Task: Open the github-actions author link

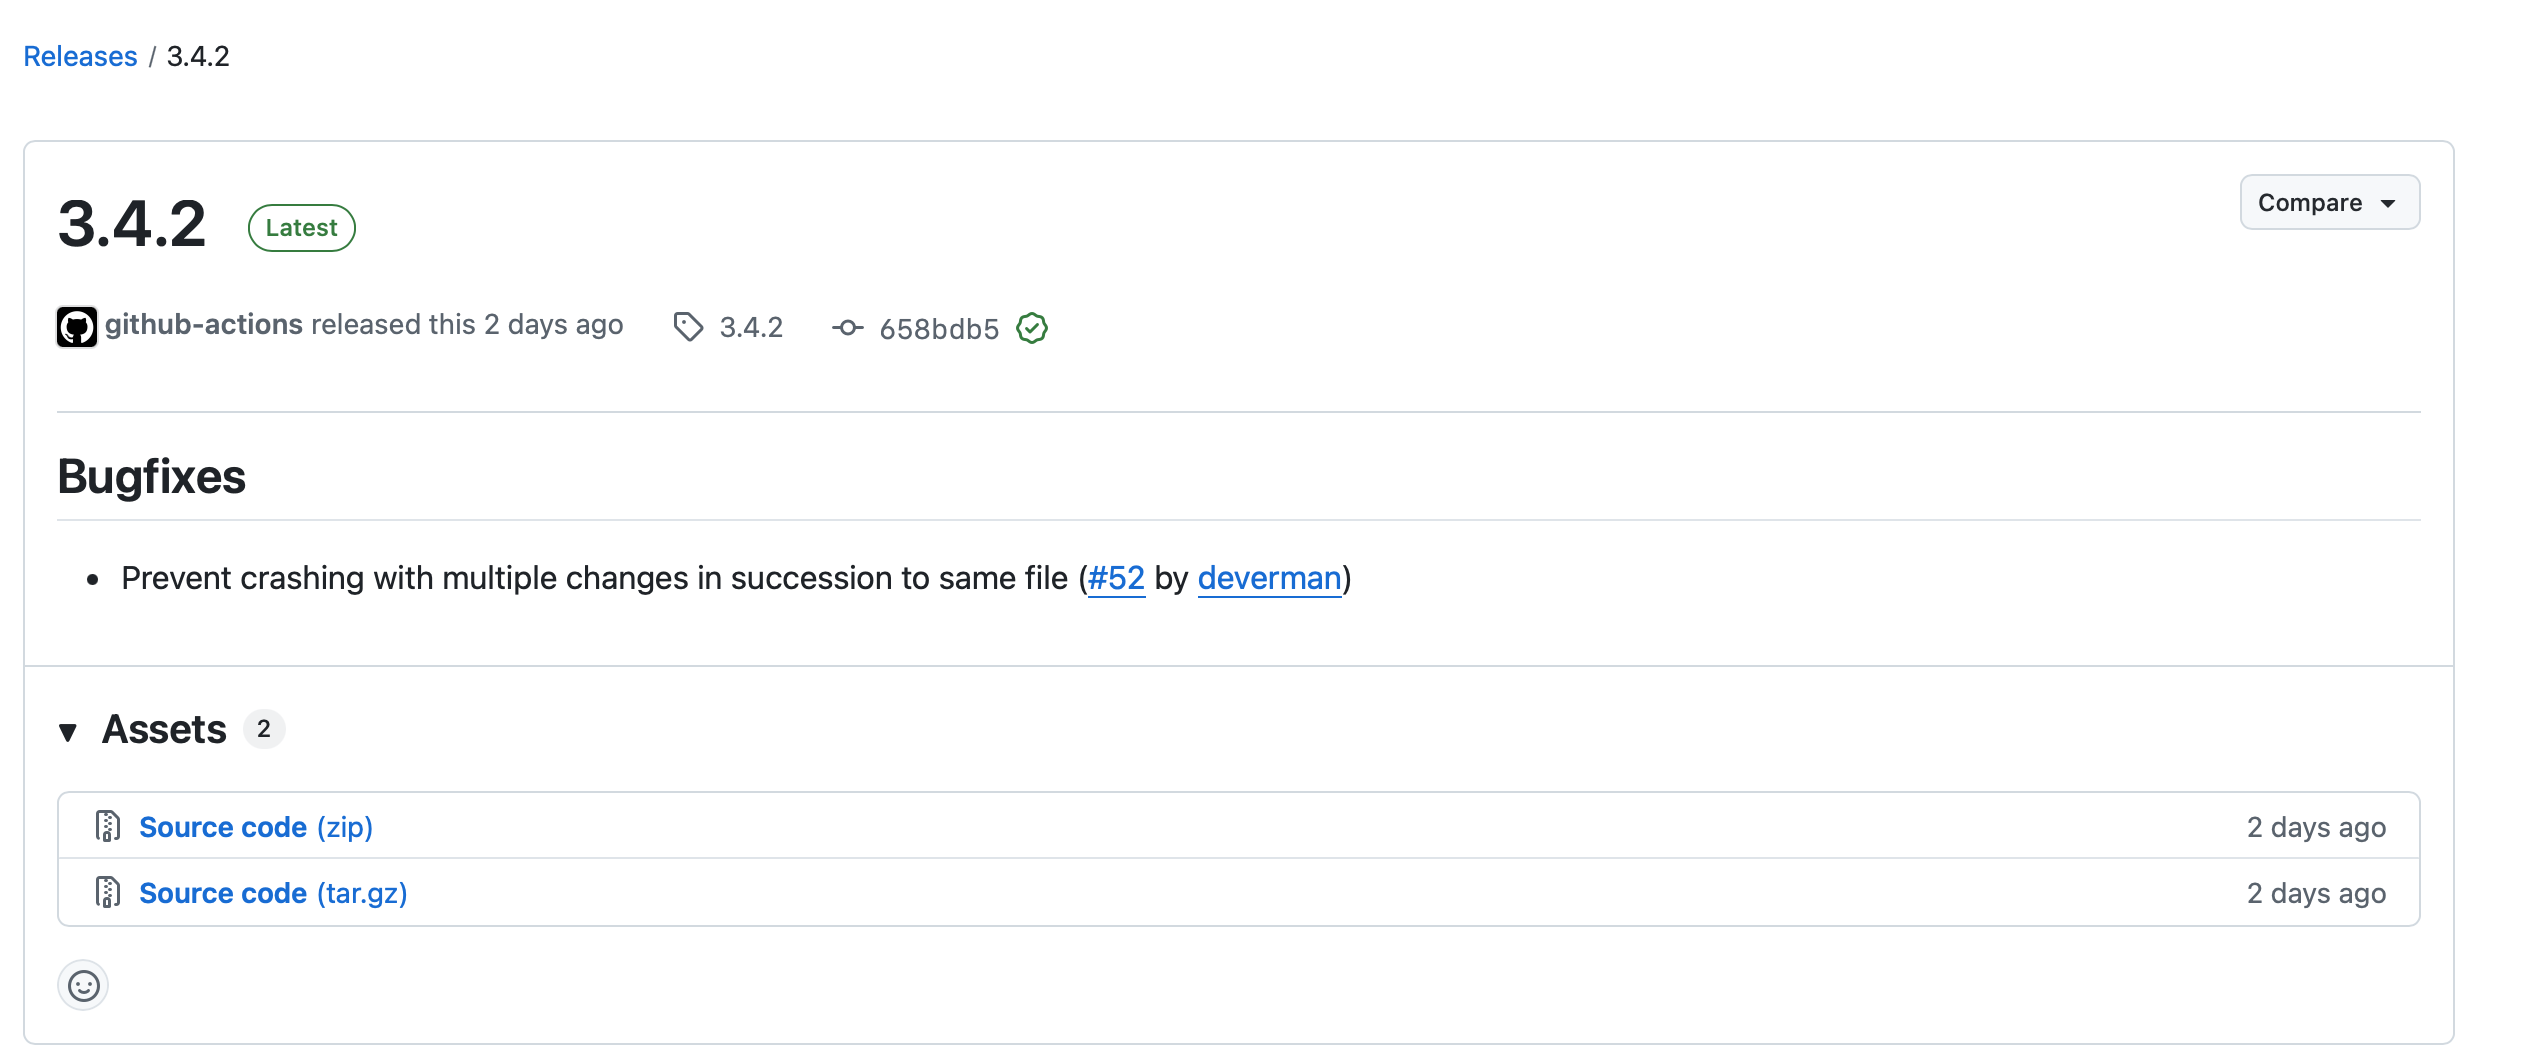Action: 204,325
